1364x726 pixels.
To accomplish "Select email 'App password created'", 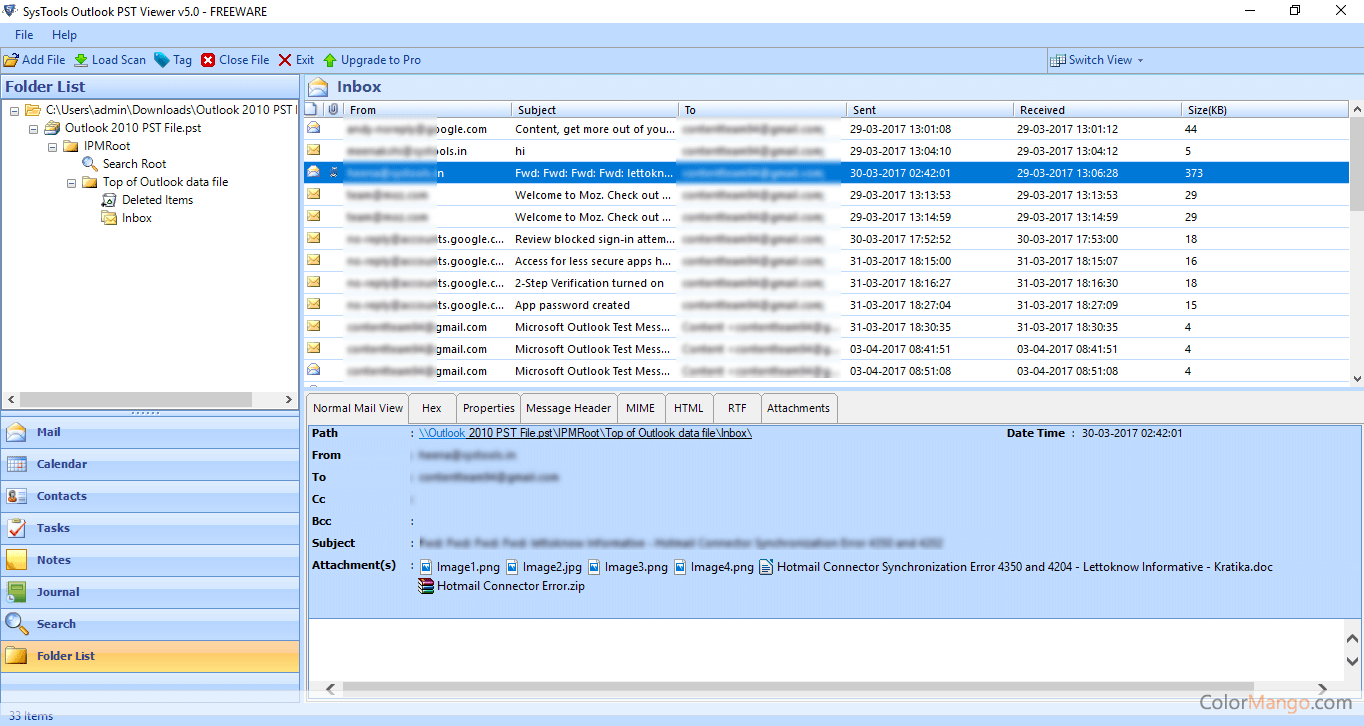I will tap(826, 305).
